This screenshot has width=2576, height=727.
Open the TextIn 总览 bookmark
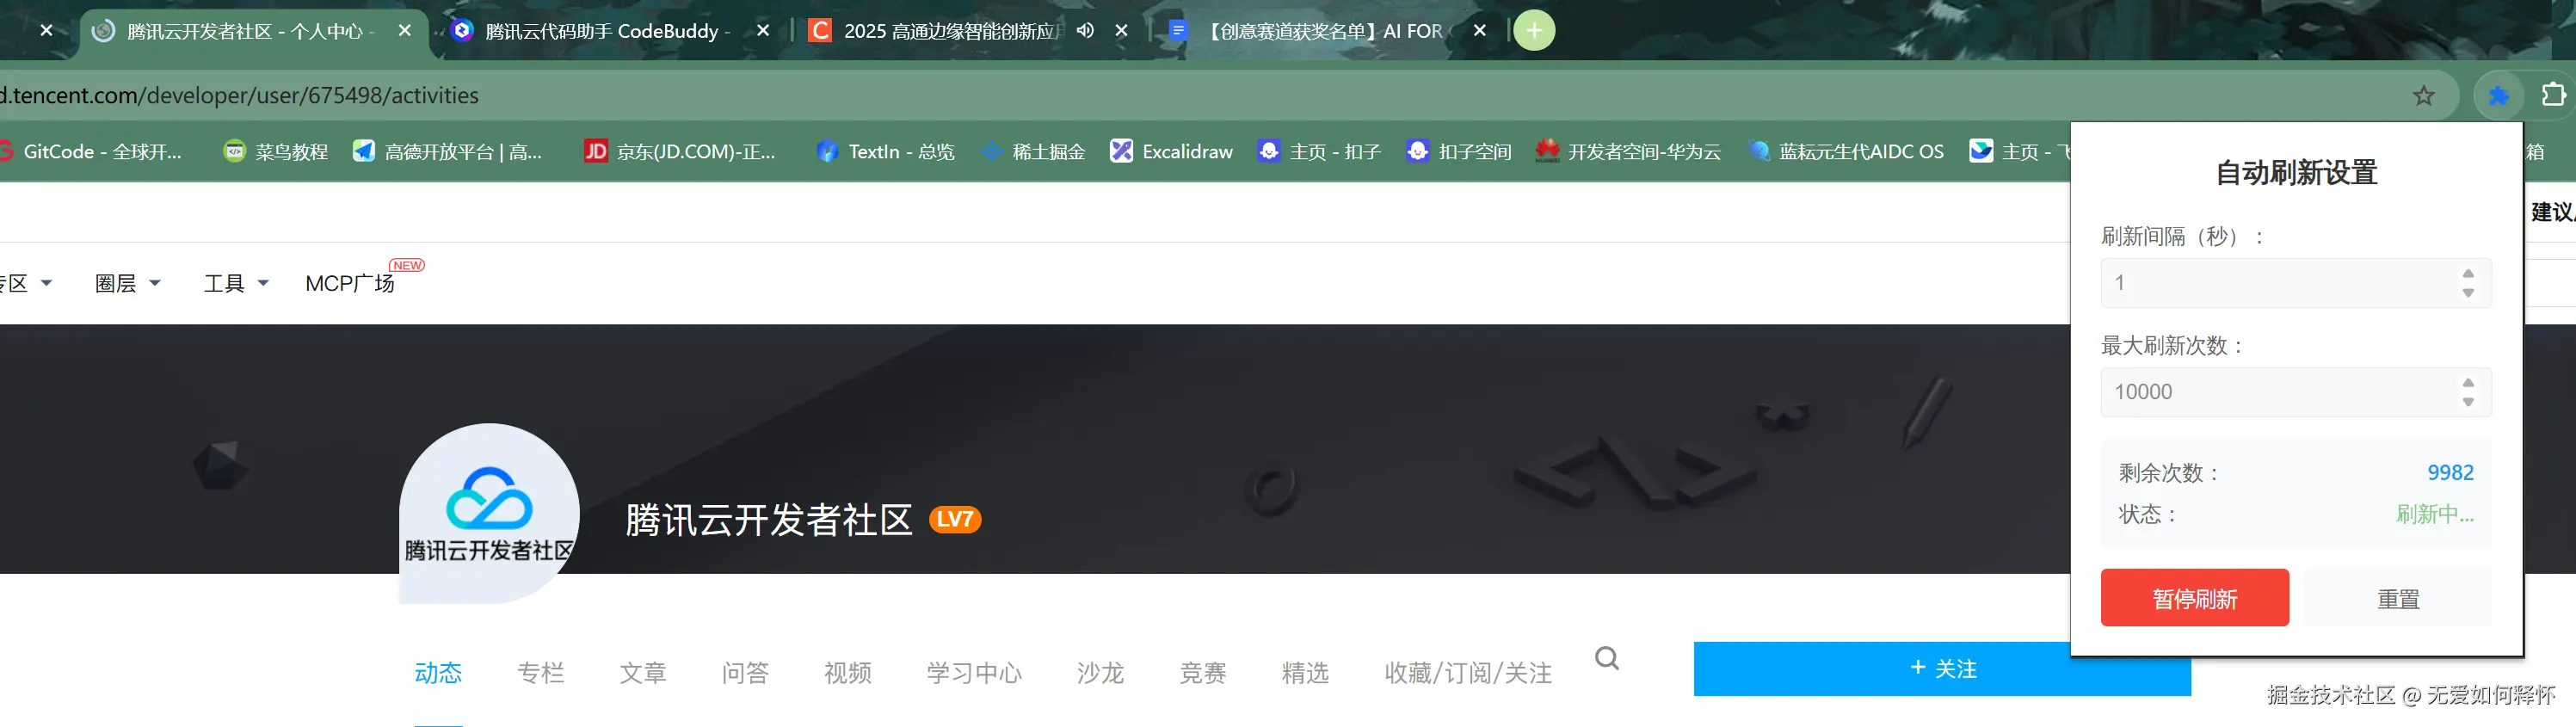[886, 152]
